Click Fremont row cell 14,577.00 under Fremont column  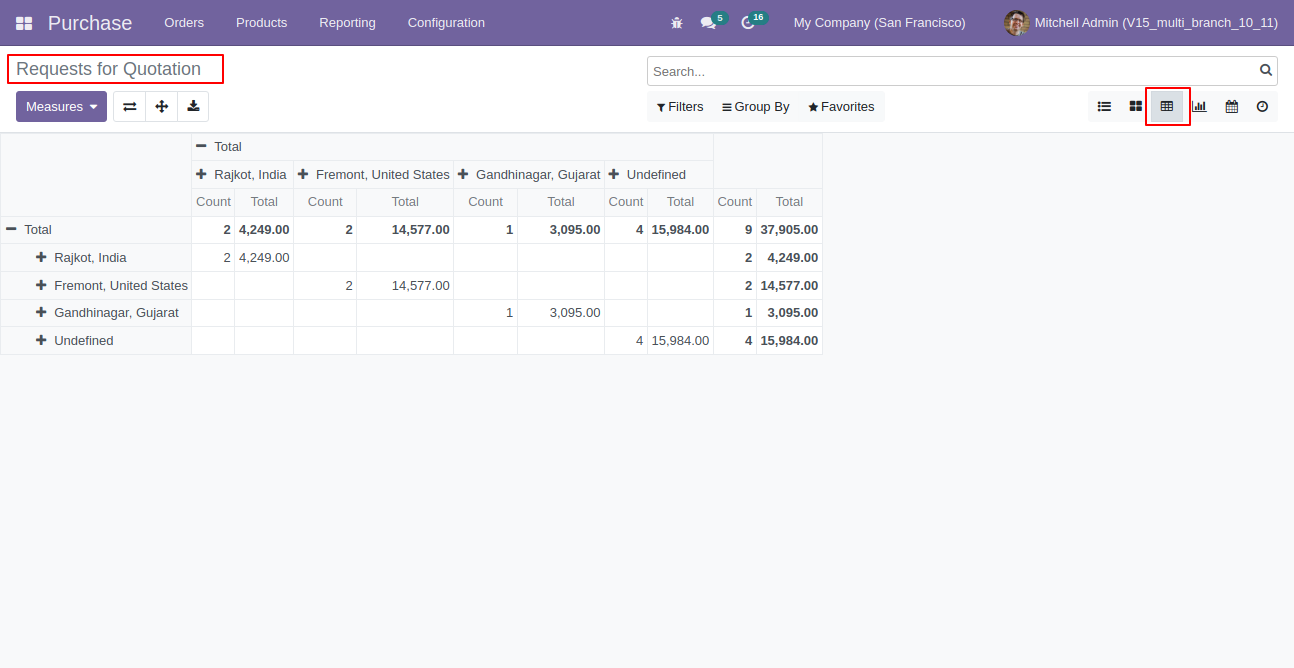pyautogui.click(x=405, y=286)
